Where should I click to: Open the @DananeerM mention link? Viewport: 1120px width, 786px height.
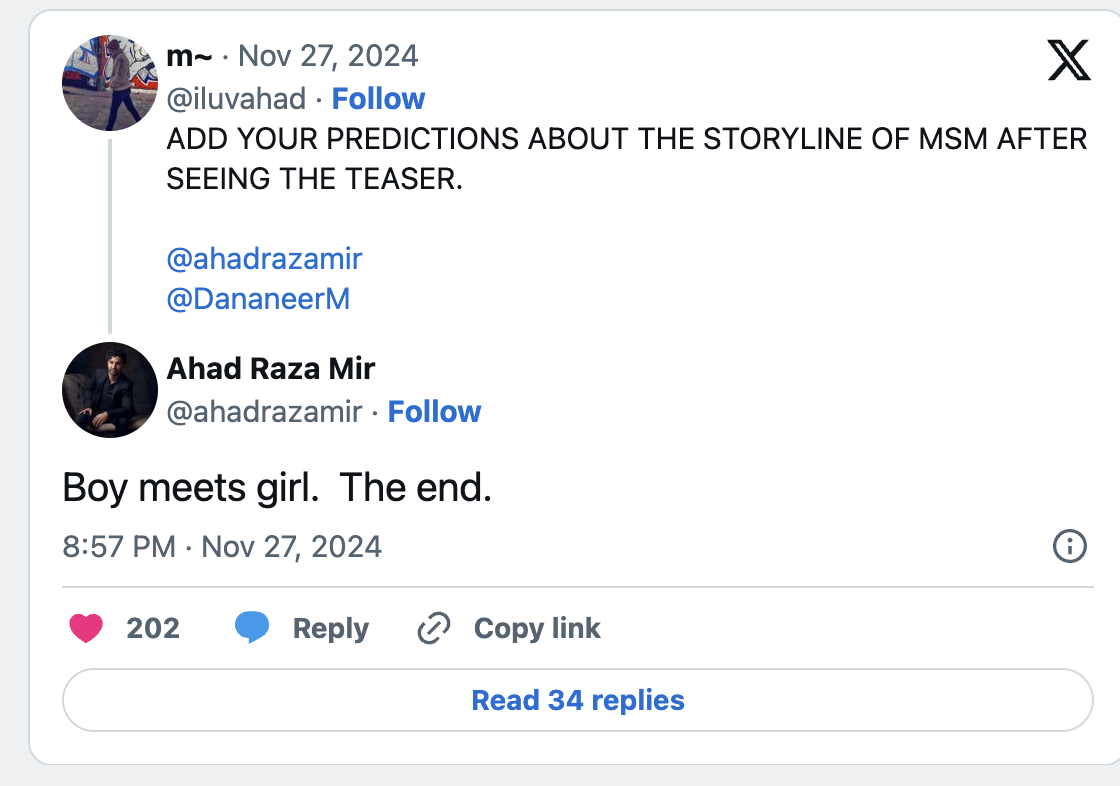click(258, 299)
